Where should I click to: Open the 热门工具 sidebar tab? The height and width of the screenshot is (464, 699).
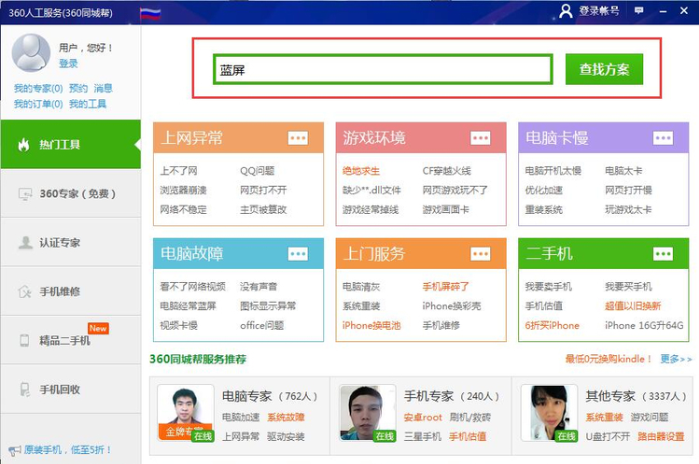(x=60, y=144)
